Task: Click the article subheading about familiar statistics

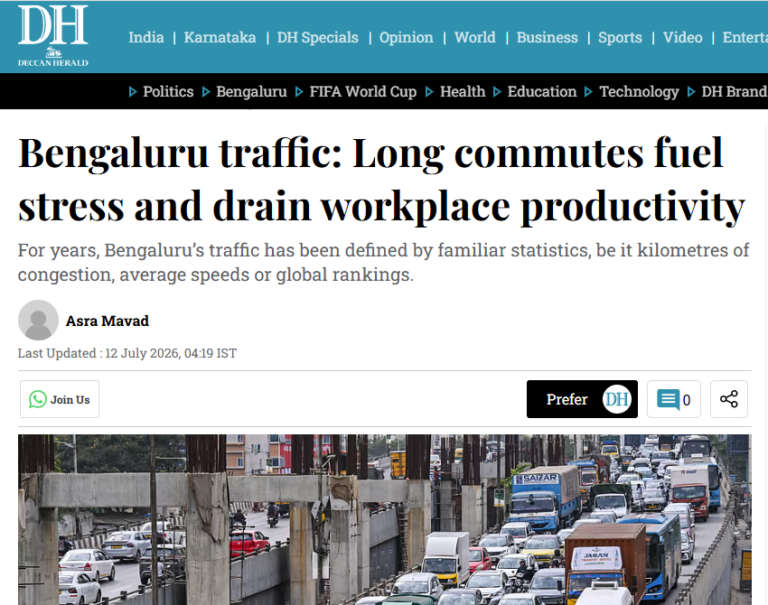Action: tap(384, 263)
